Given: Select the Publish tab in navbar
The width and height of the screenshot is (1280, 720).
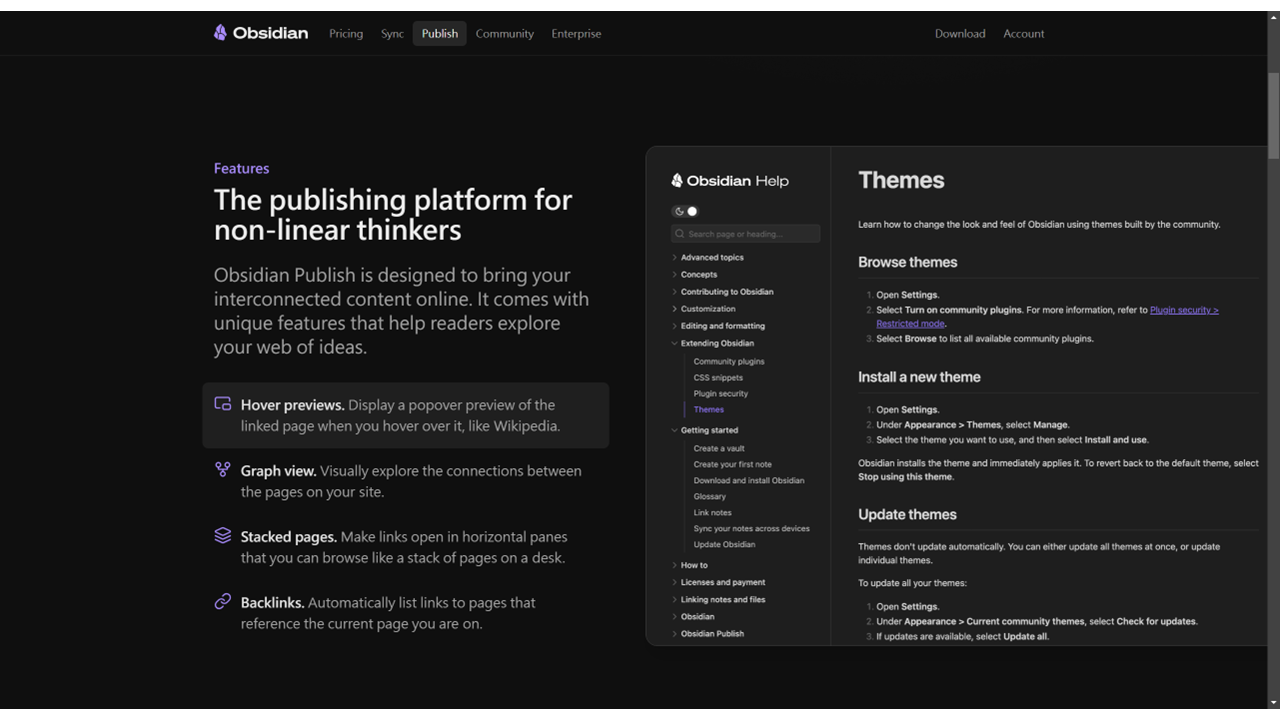Looking at the screenshot, I should coord(439,33).
